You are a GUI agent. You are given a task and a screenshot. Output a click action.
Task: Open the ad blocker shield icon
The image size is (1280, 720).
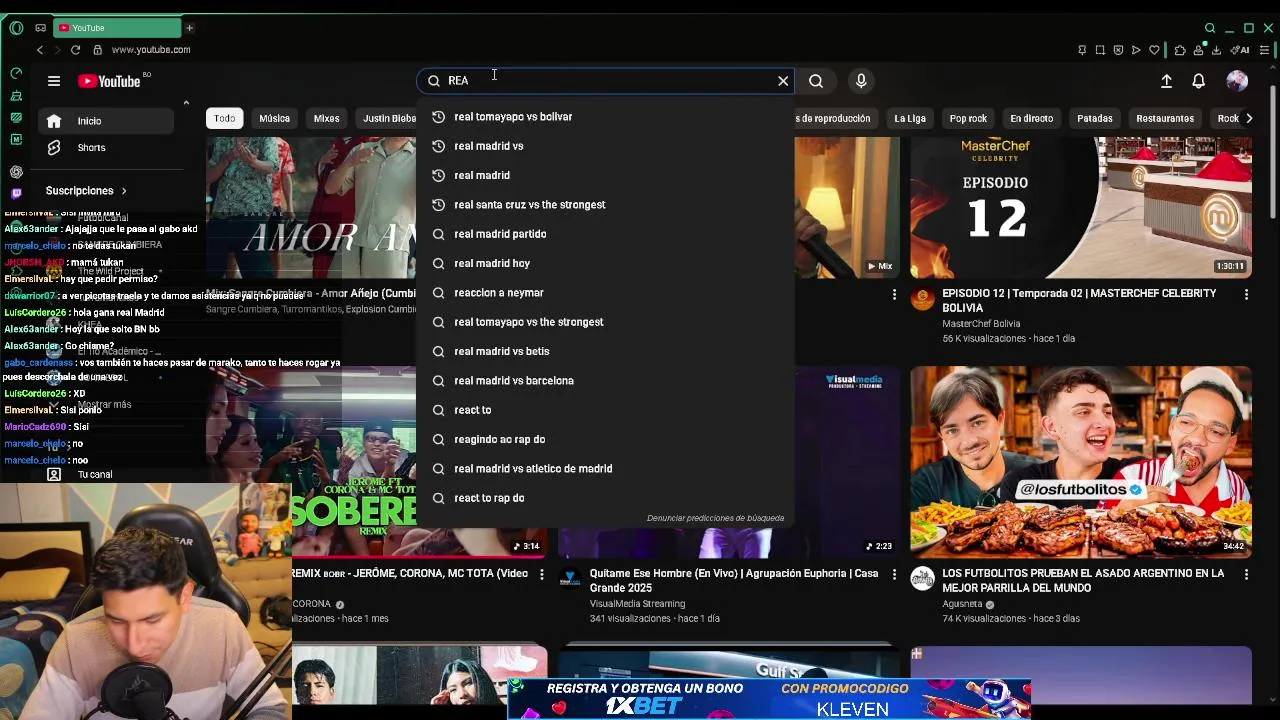click(1118, 50)
